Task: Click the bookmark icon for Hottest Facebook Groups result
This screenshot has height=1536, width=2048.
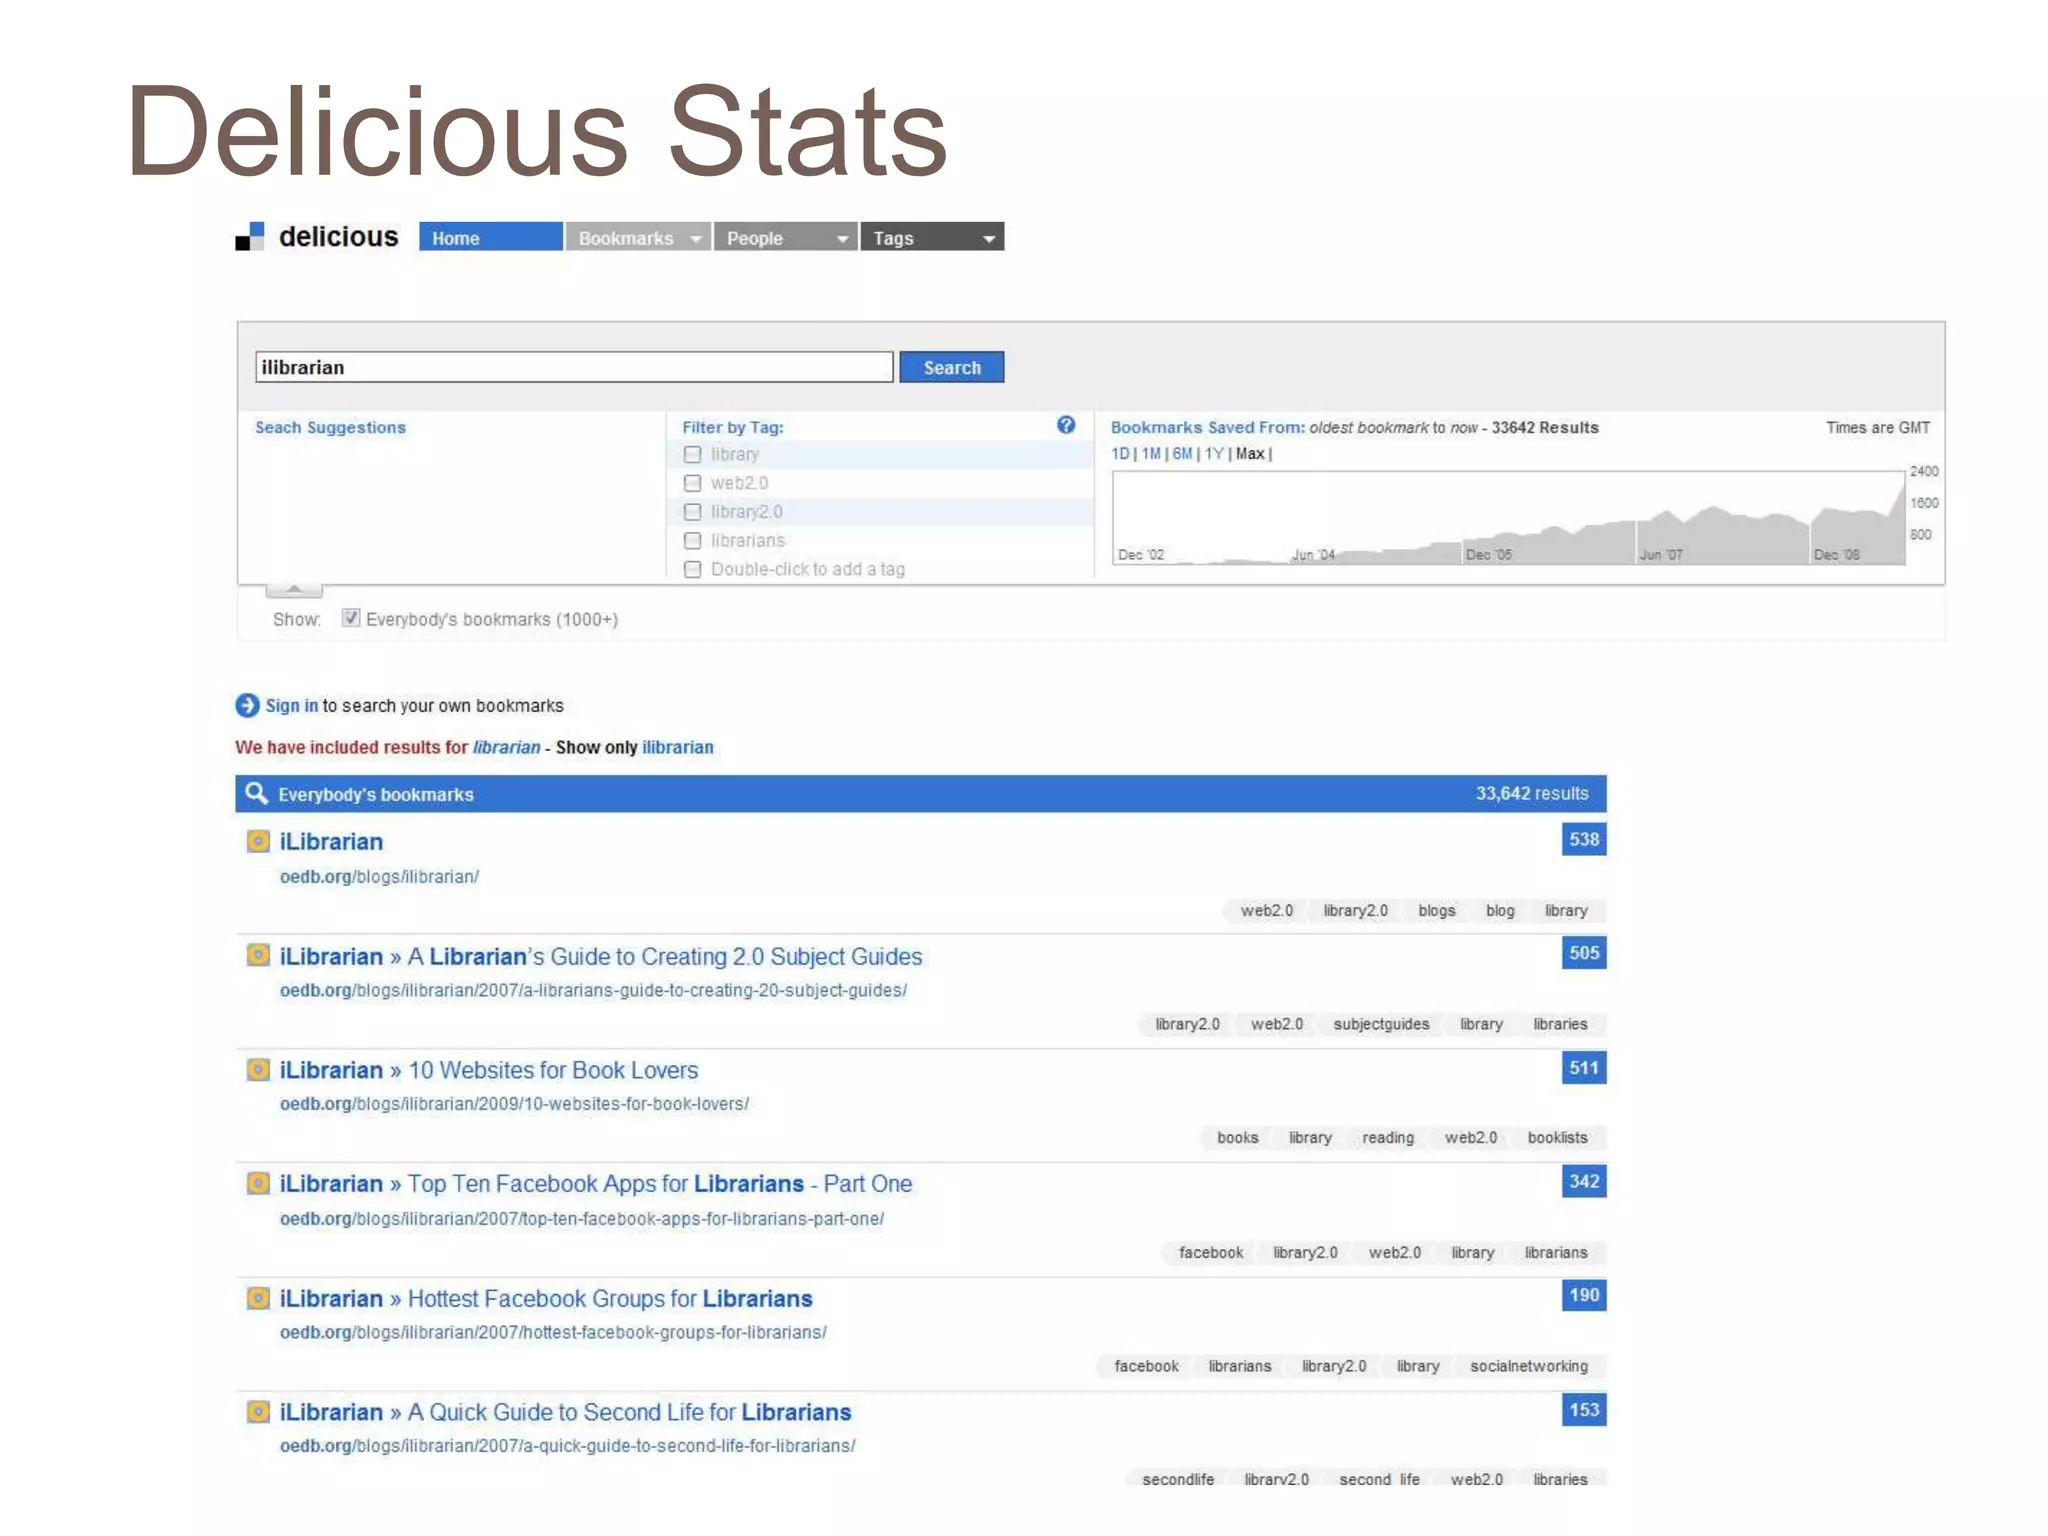Action: tap(258, 1298)
